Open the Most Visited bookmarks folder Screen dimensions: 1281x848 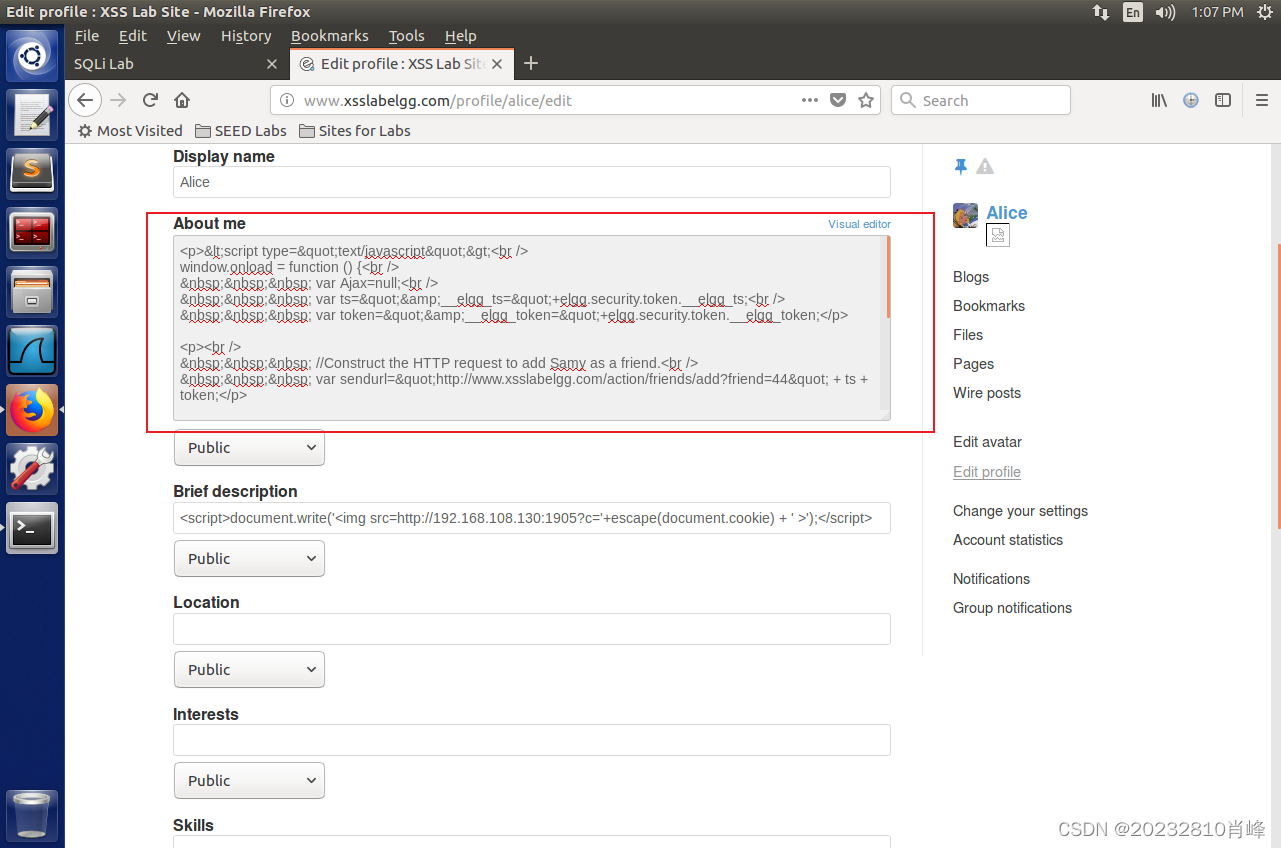coord(130,131)
